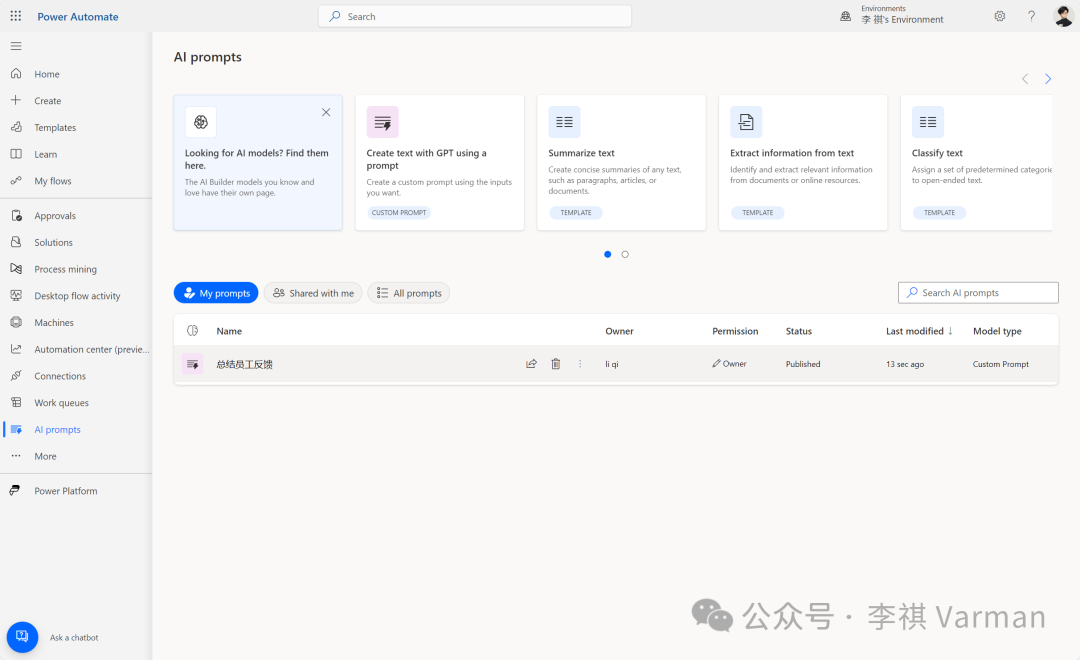Click the Approvals sidebar icon
This screenshot has width=1080, height=660.
coord(16,216)
